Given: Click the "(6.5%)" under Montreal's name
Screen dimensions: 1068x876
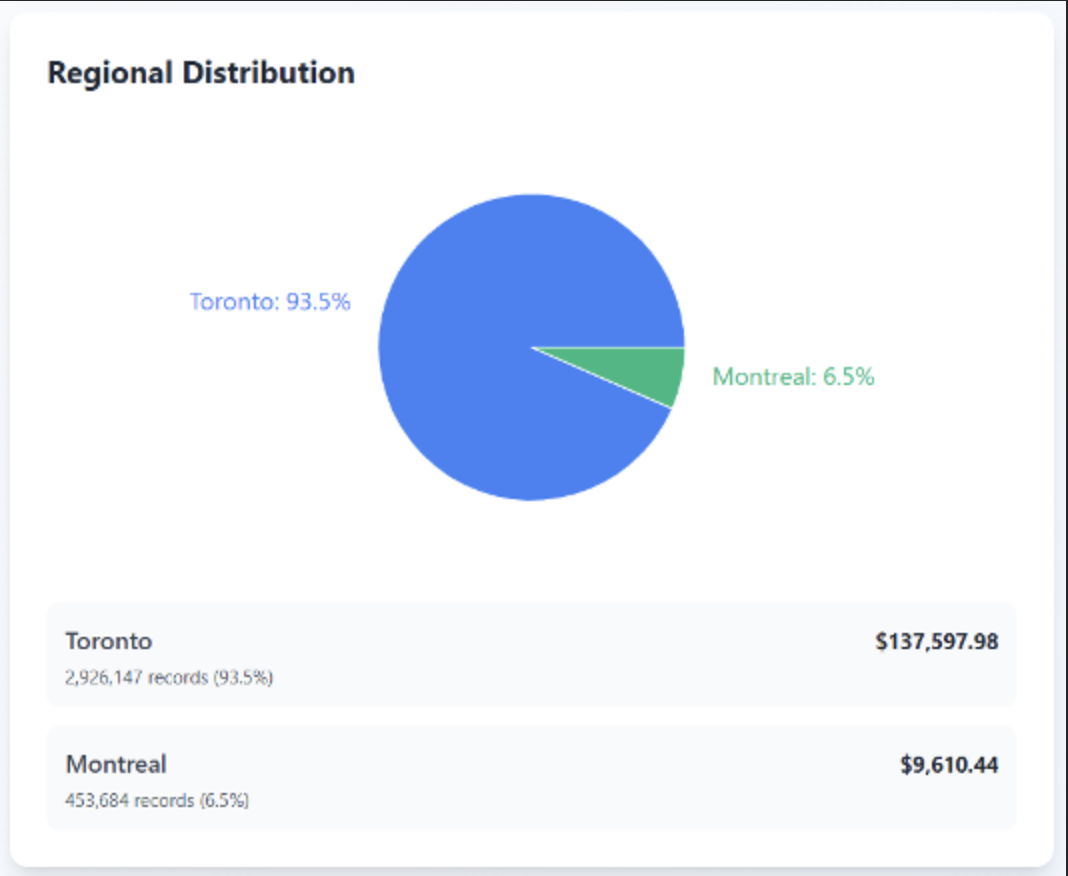Looking at the screenshot, I should click(223, 801).
